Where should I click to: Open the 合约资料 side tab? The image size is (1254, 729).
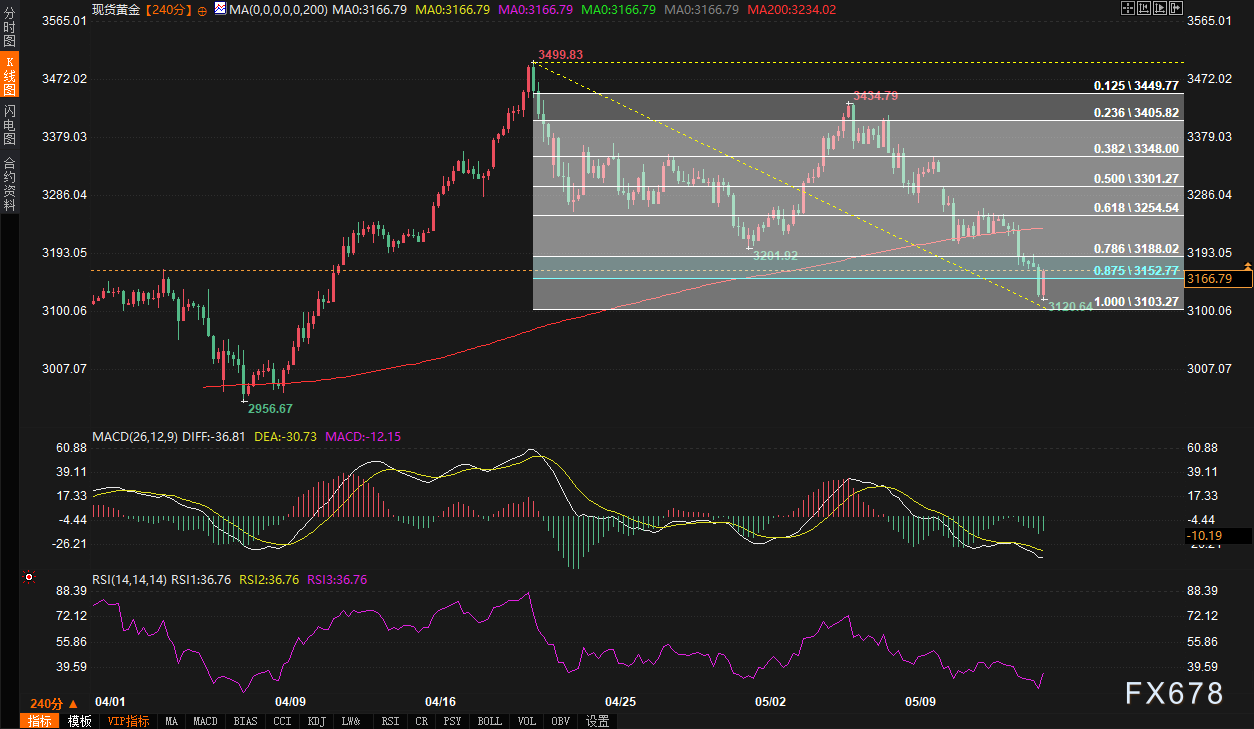(10, 183)
